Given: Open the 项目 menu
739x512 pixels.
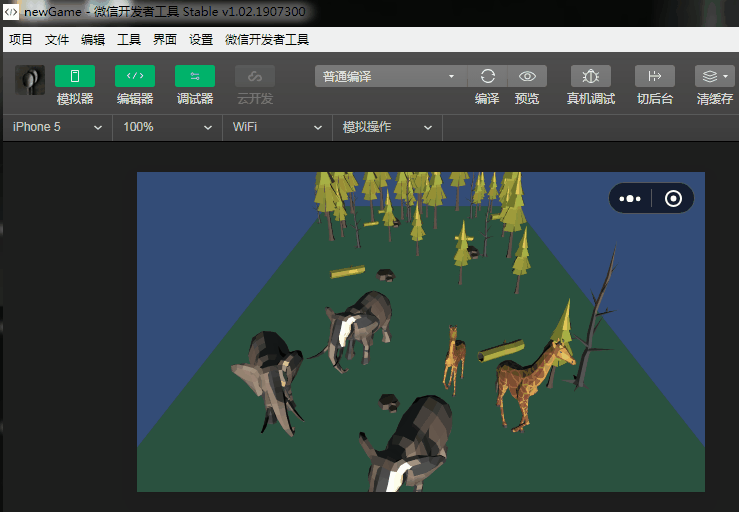Looking at the screenshot, I should point(21,40).
